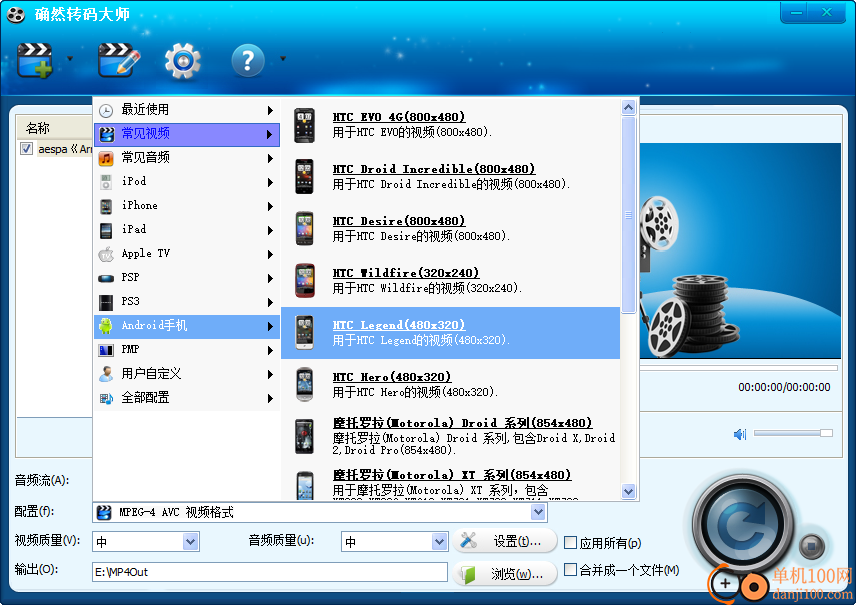Viewport: 856px width, 605px height.
Task: Expand the 常见音频 submenu arrow
Action: tap(270, 158)
